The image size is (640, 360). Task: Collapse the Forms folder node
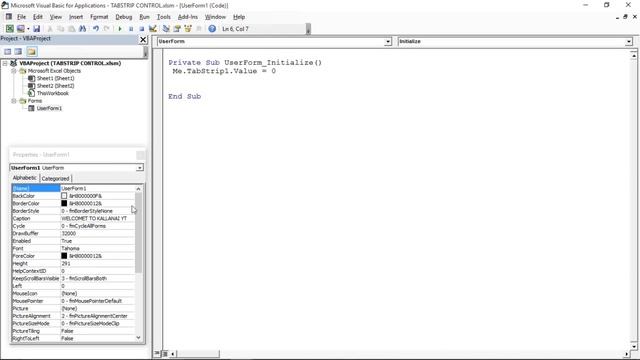[x=13, y=101]
